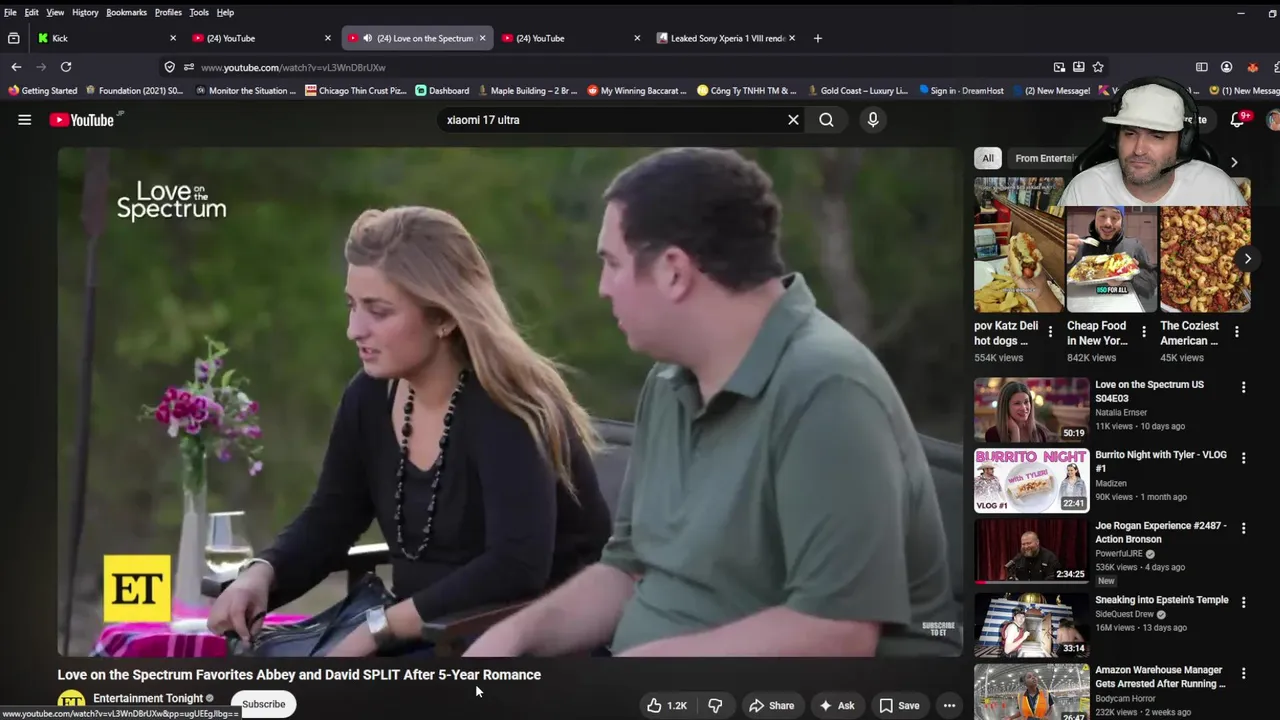Screen dimensions: 1280x720
Task: Open options for Joe Rogan Experience #2487
Action: coord(1243,528)
